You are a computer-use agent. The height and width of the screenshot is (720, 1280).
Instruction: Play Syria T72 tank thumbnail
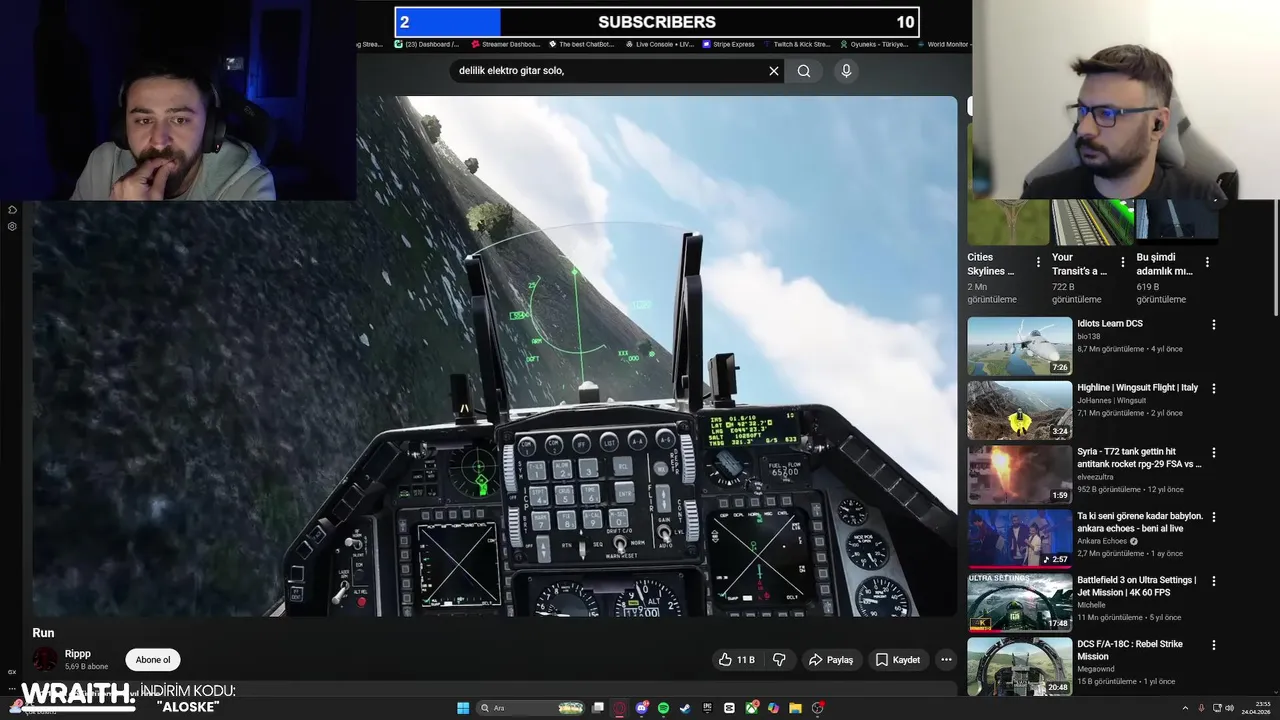pos(1019,474)
